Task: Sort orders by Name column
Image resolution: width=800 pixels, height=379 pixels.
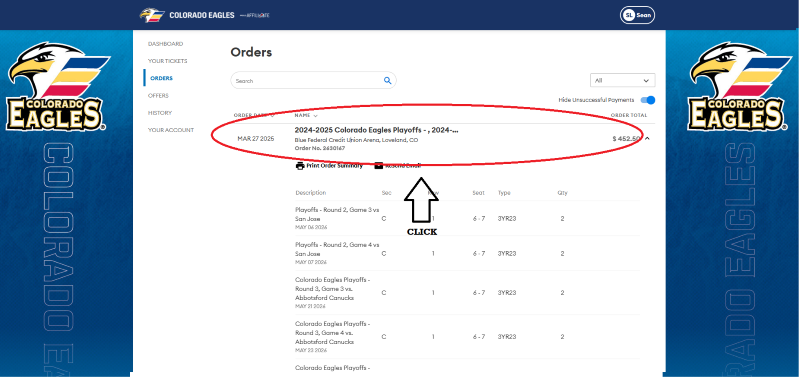Action: 306,115
